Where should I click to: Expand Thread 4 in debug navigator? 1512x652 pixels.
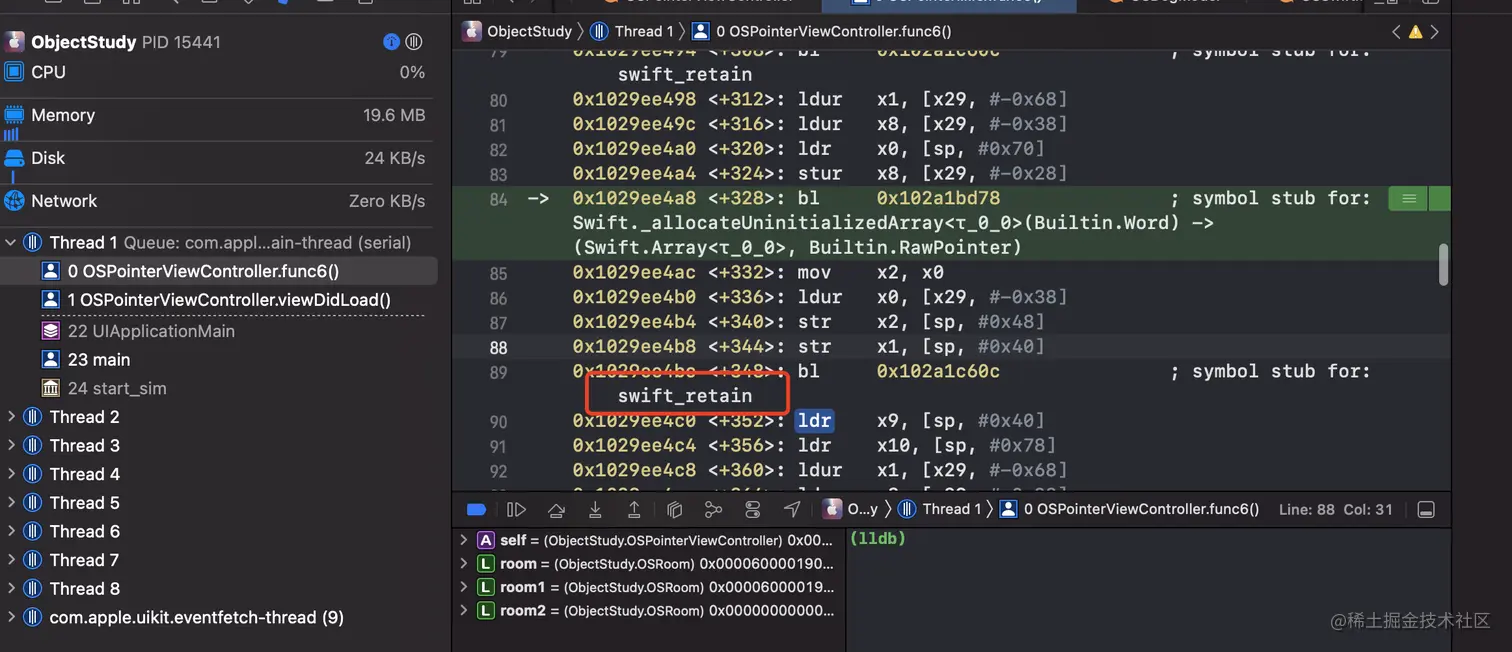point(11,474)
